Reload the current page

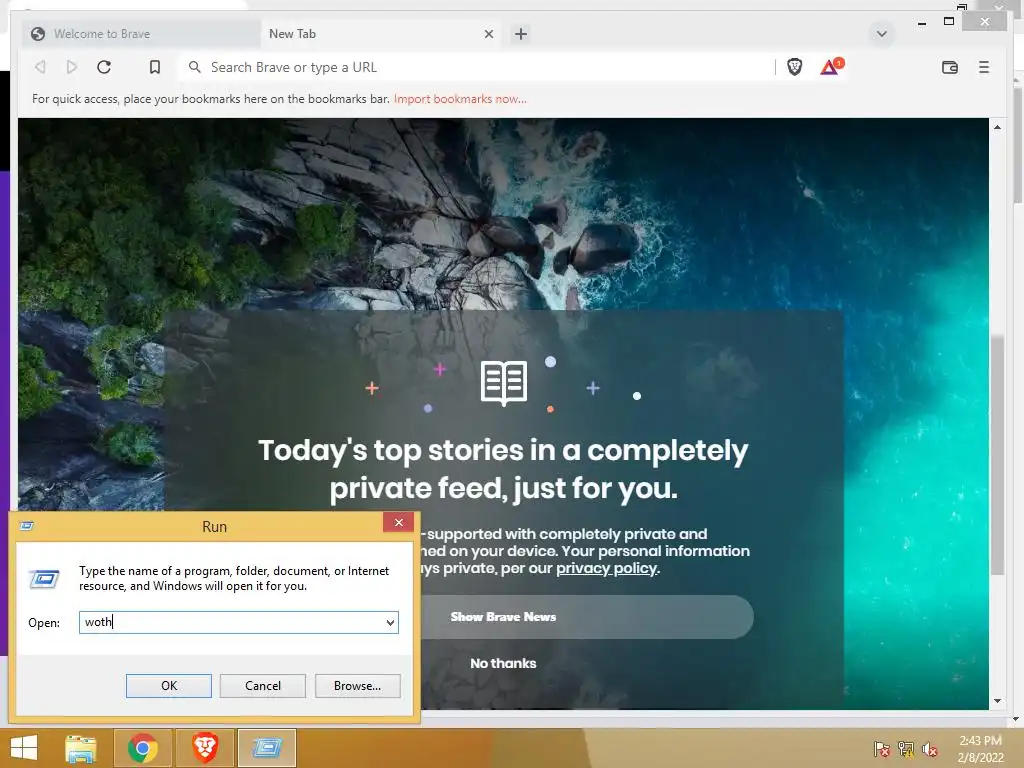(104, 67)
